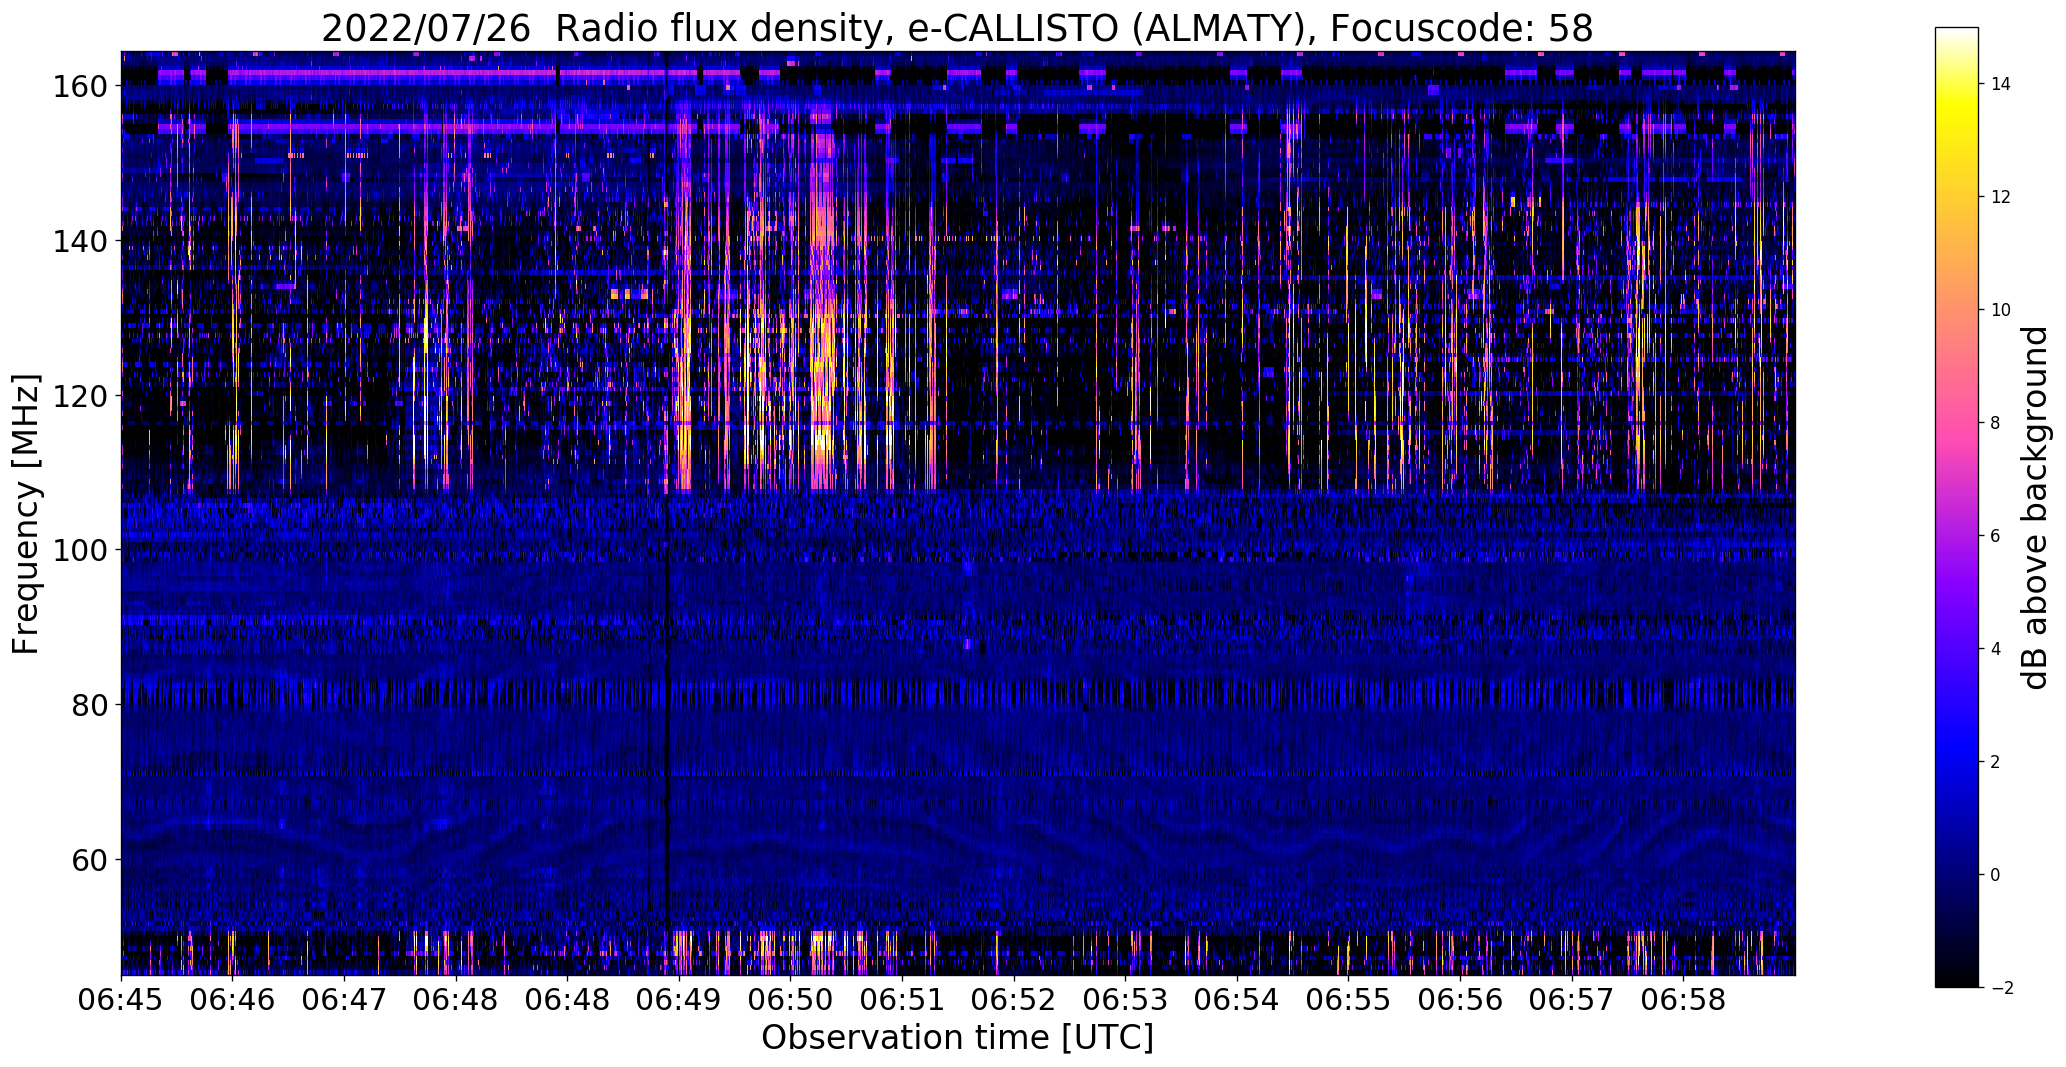This screenshot has width=2066, height=1067.
Task: Click the 06:56 time tick label
Action: 1460,1000
